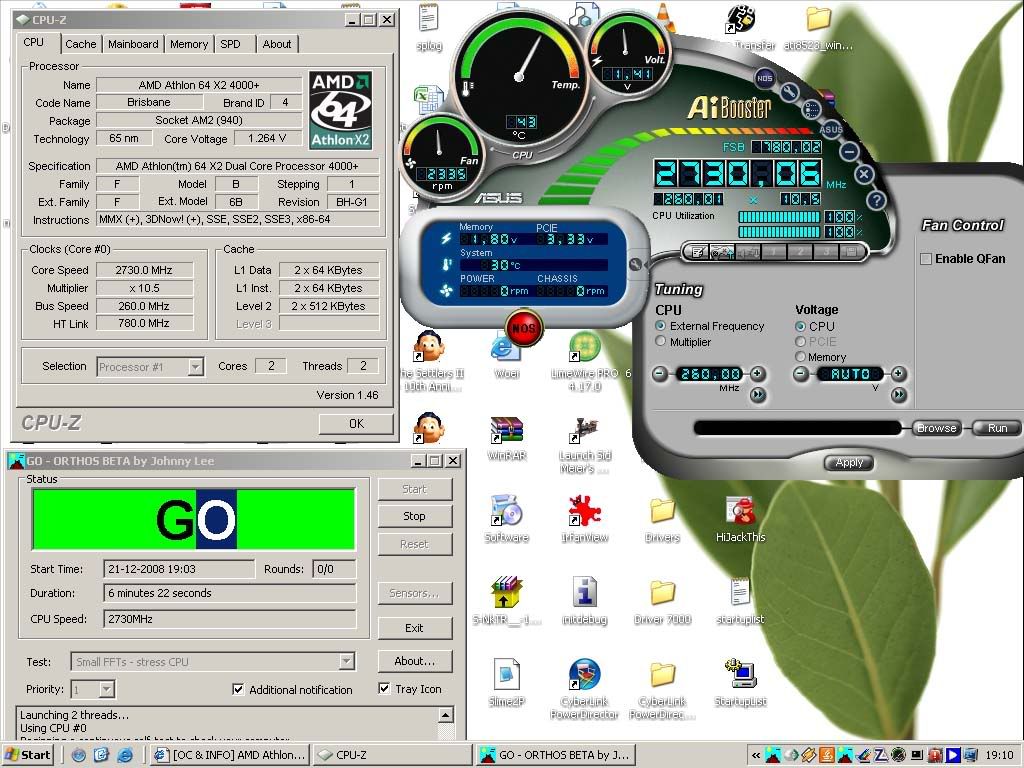Click the About... button in ORTHOS
This screenshot has width=1024, height=768.
pos(414,661)
